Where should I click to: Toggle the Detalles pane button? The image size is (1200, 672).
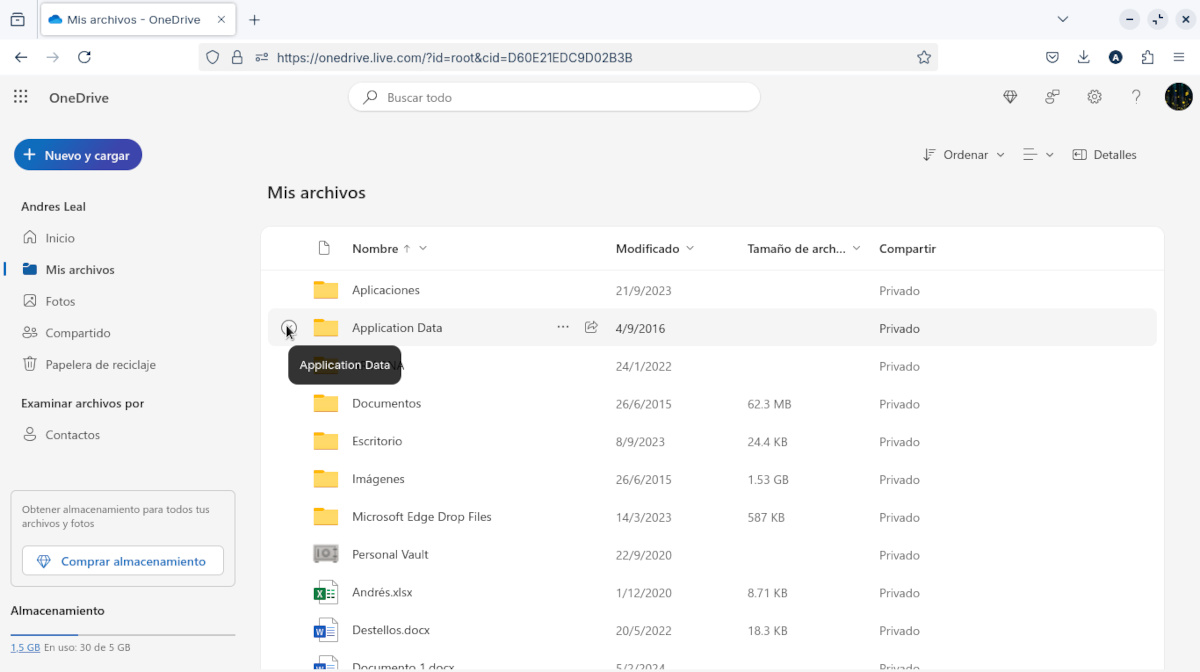pyautogui.click(x=1104, y=155)
